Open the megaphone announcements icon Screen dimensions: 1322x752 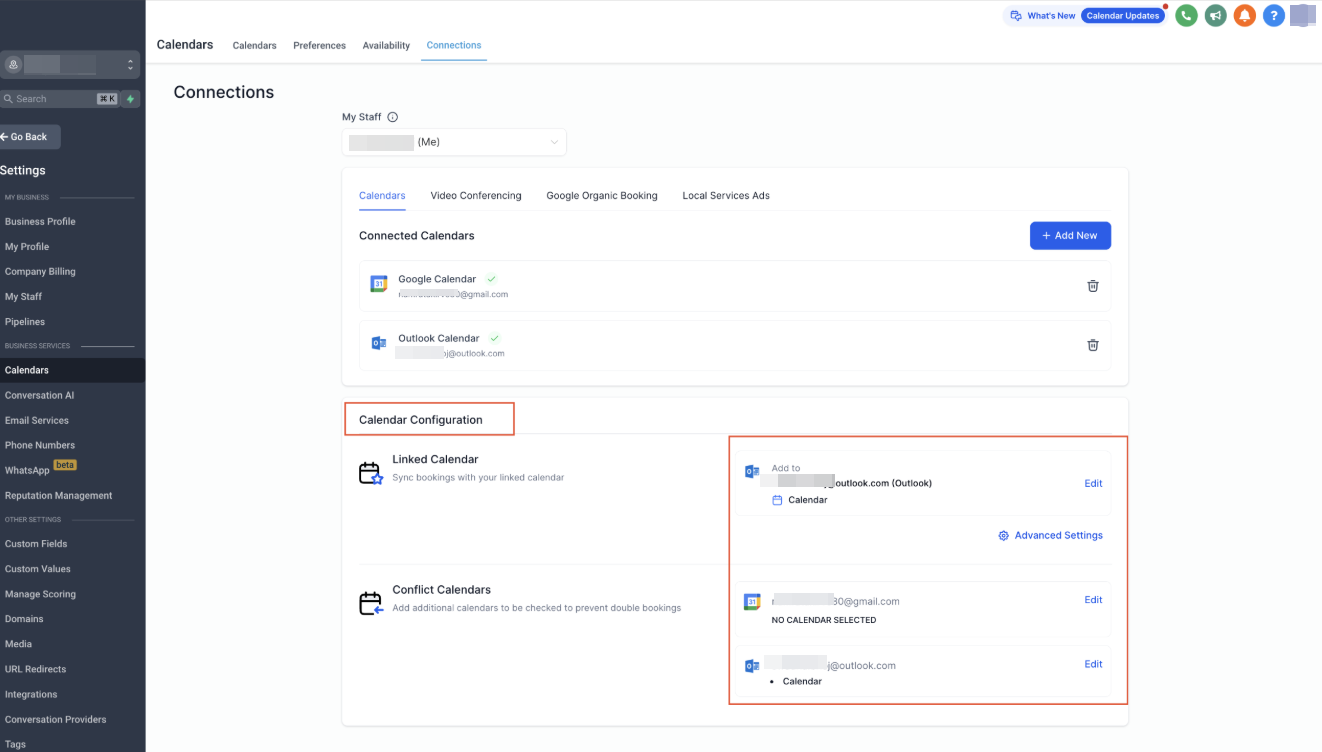(x=1215, y=15)
